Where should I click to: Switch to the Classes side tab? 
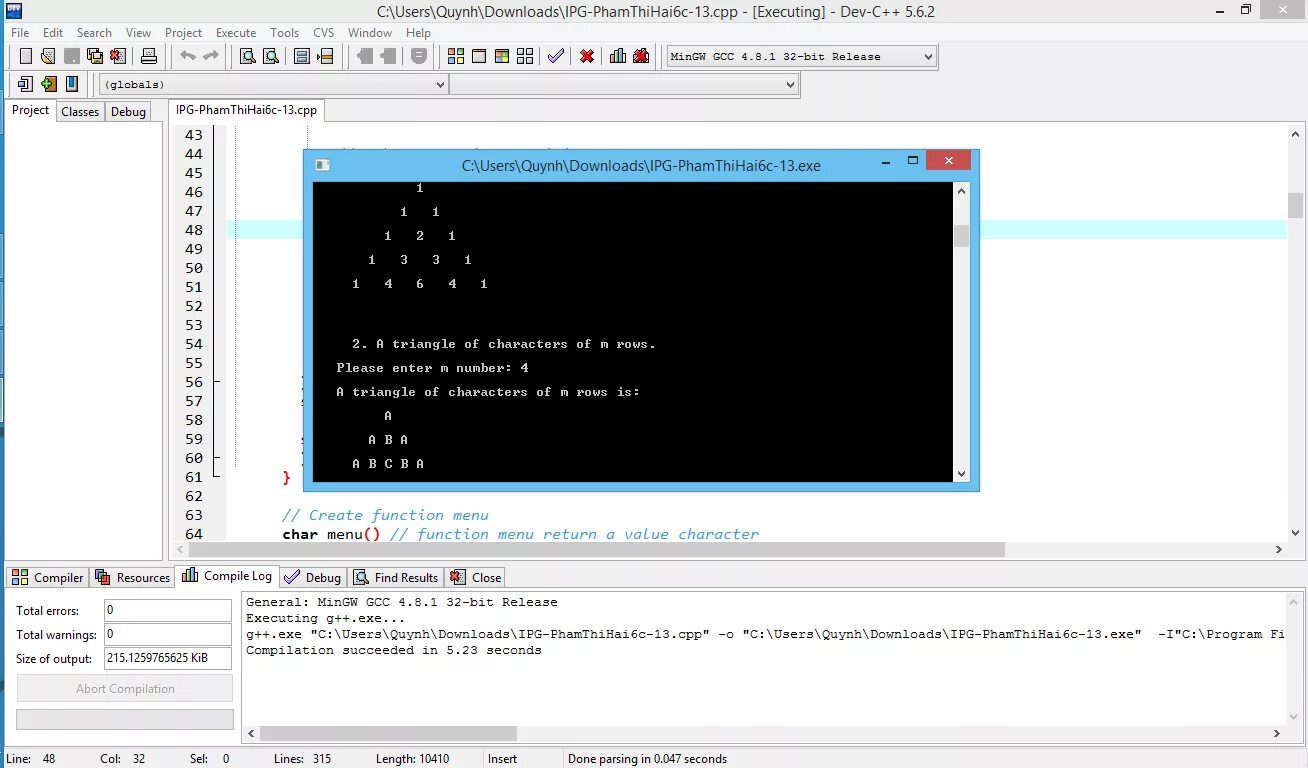(x=80, y=111)
